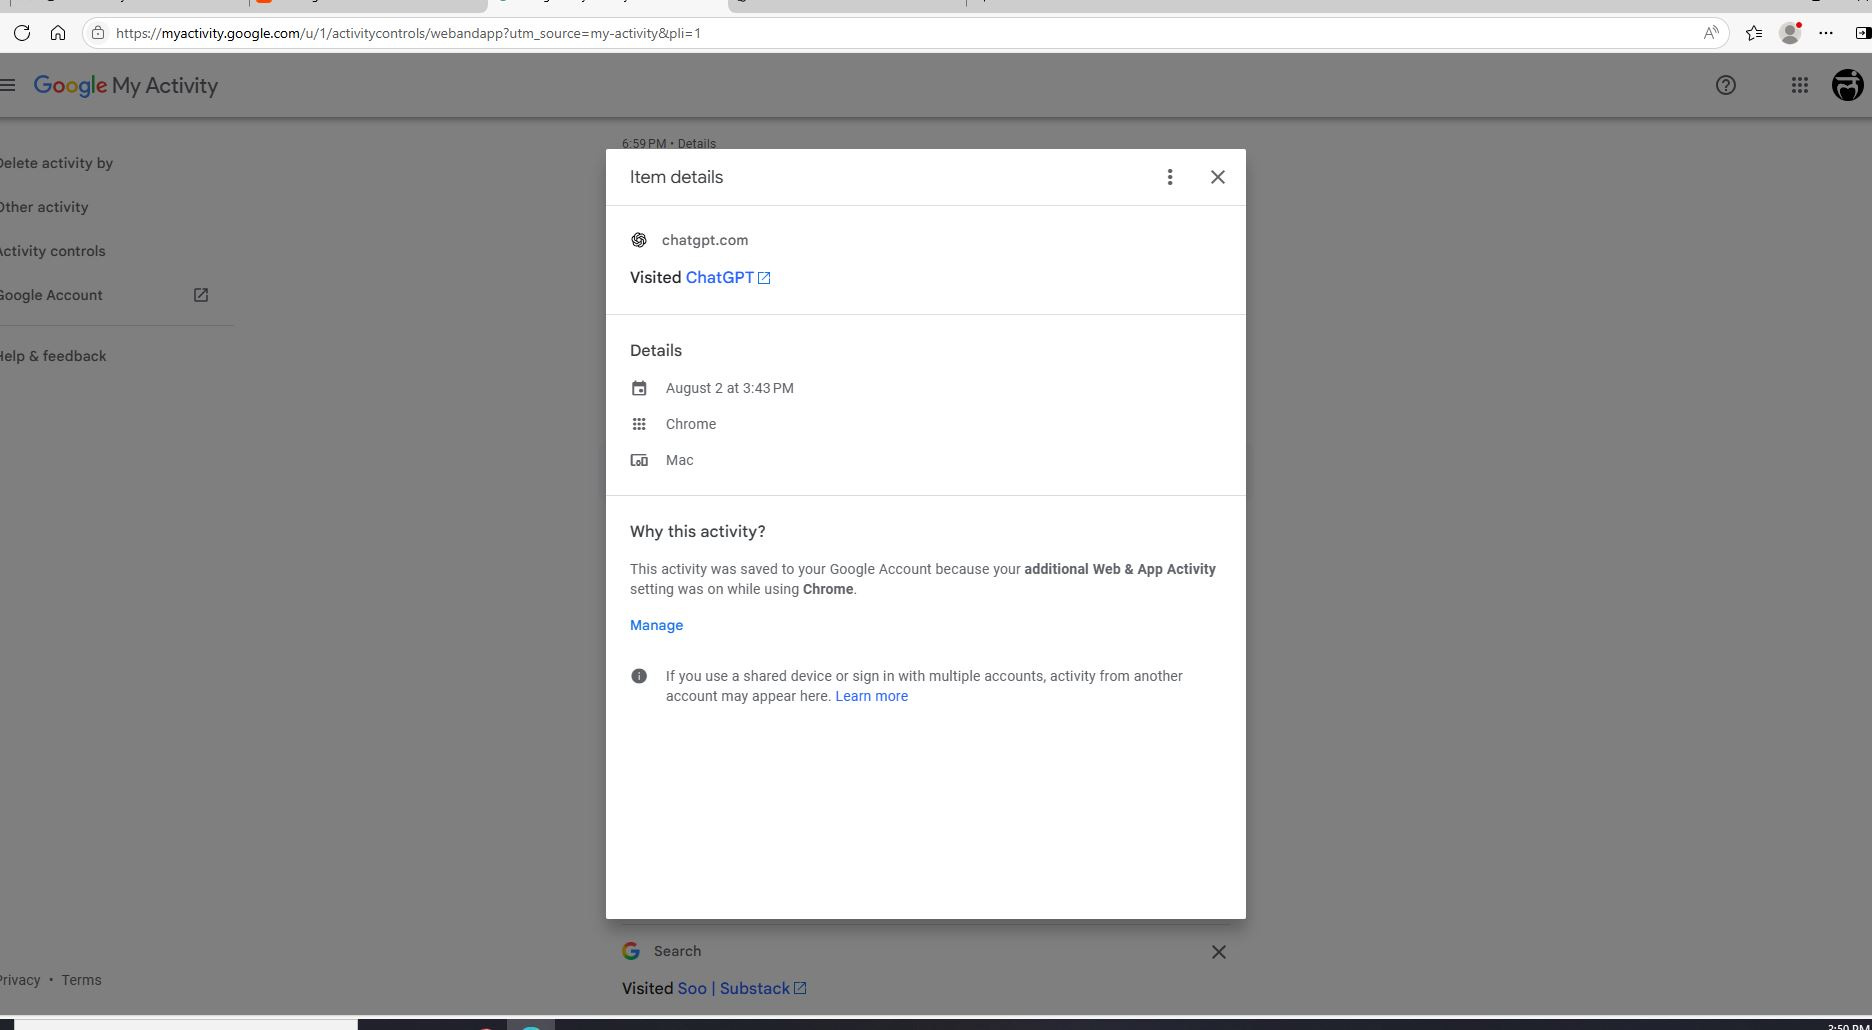Open the ChatGPT visited link
This screenshot has height=1030, width=1872.
719,278
